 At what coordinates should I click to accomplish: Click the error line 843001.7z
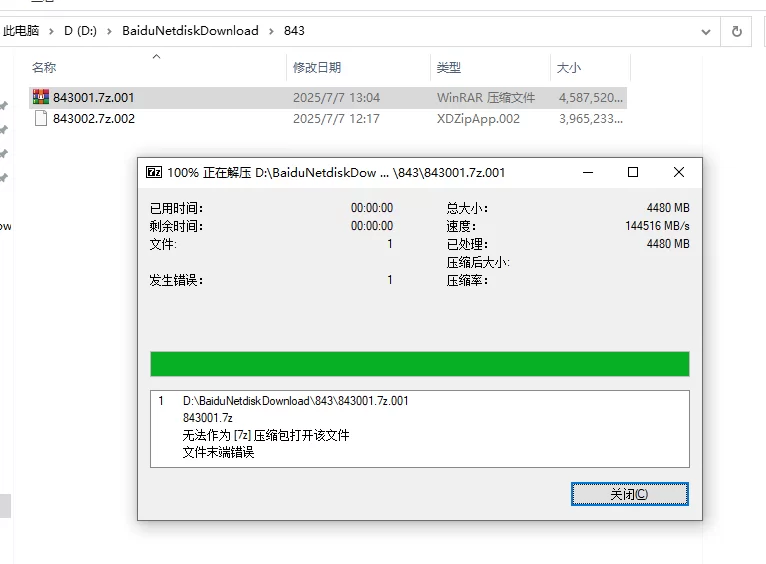tap(208, 418)
